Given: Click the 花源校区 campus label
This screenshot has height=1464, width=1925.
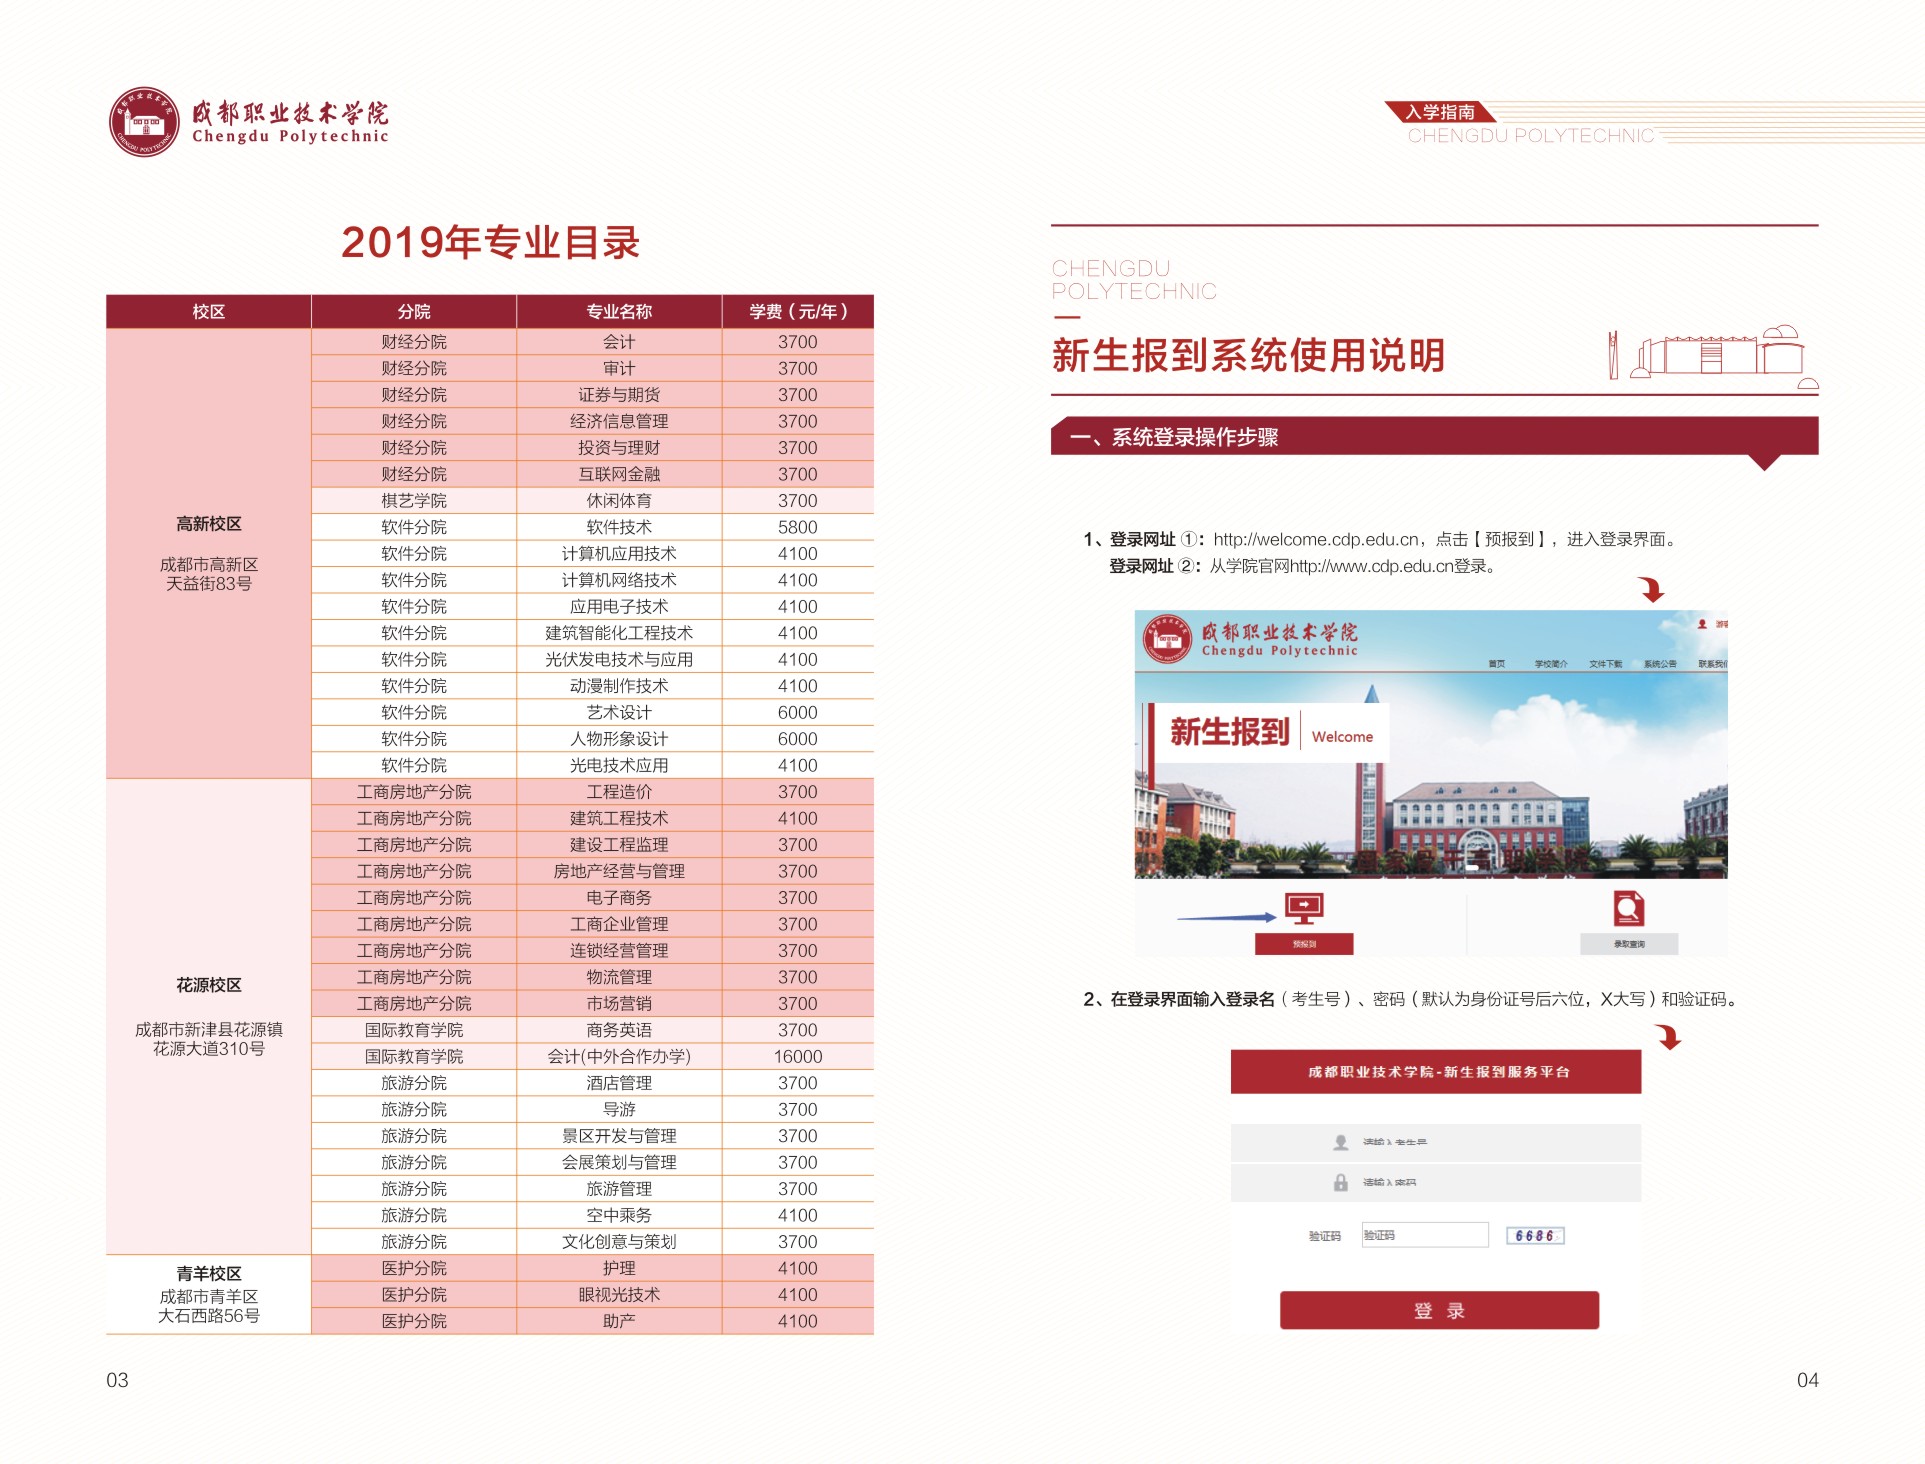Looking at the screenshot, I should coord(208,985).
